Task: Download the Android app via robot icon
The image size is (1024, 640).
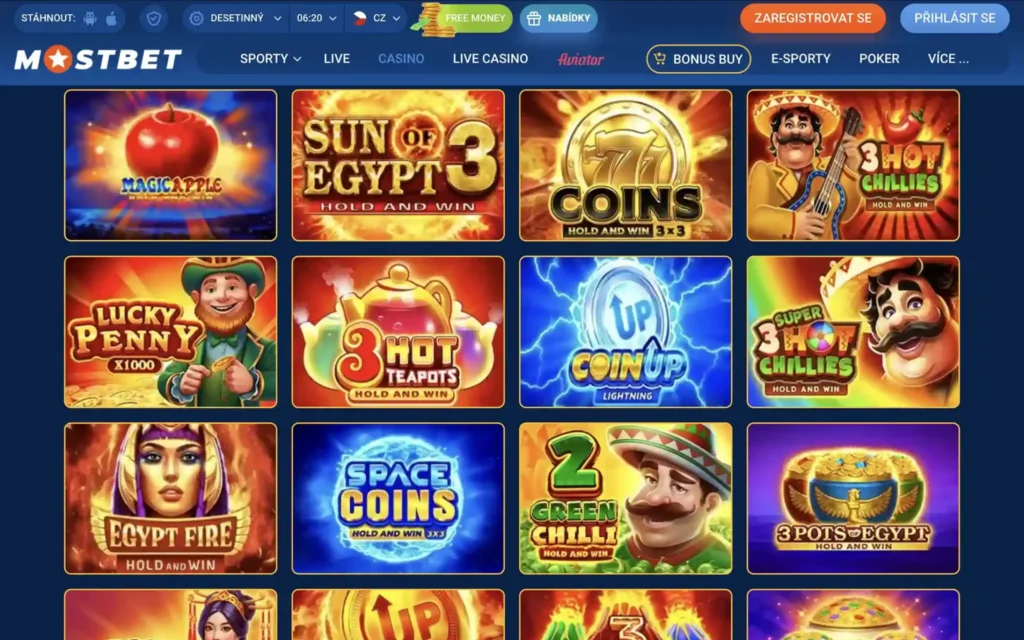Action: tap(90, 18)
